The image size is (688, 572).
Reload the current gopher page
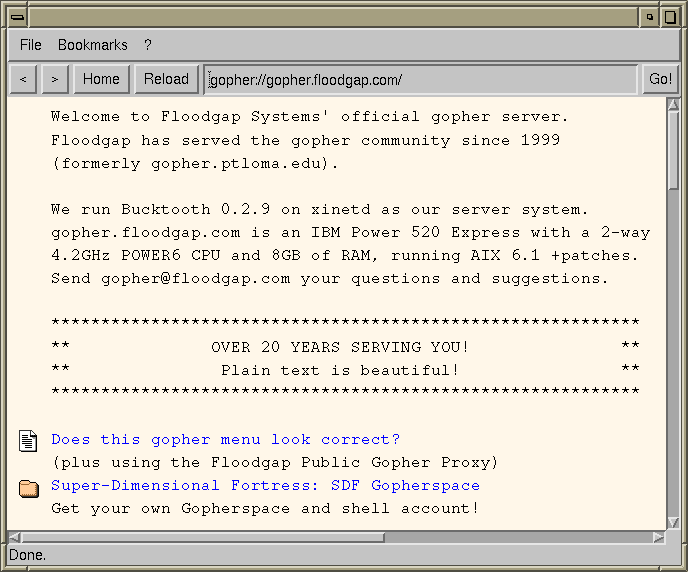tap(166, 79)
